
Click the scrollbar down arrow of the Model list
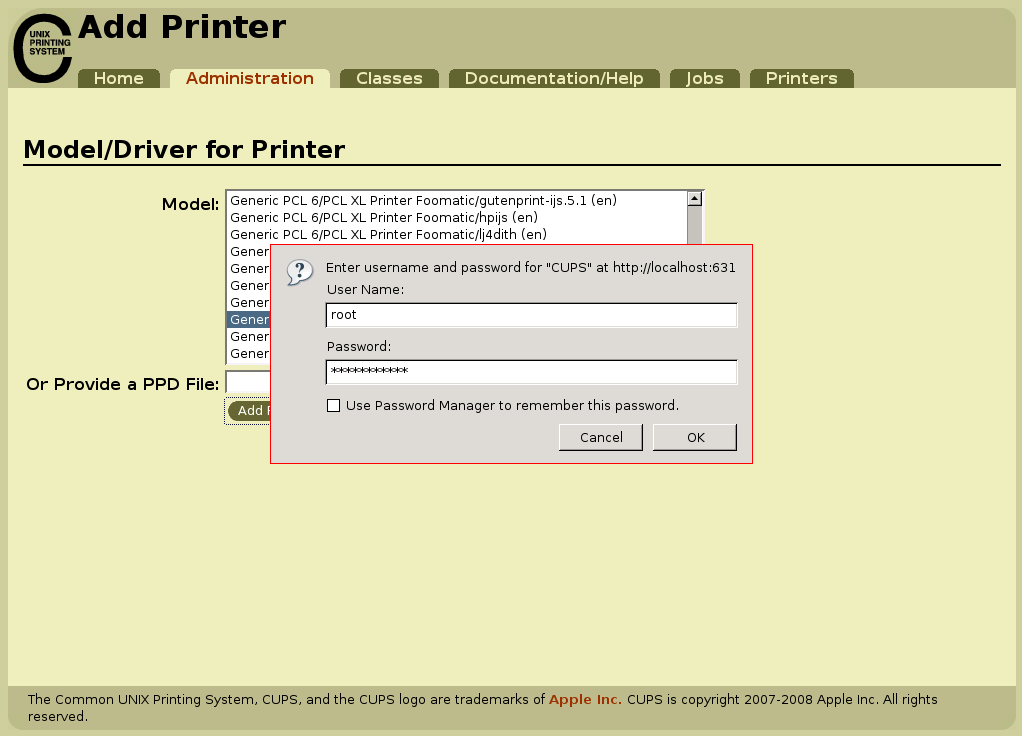tap(694, 355)
